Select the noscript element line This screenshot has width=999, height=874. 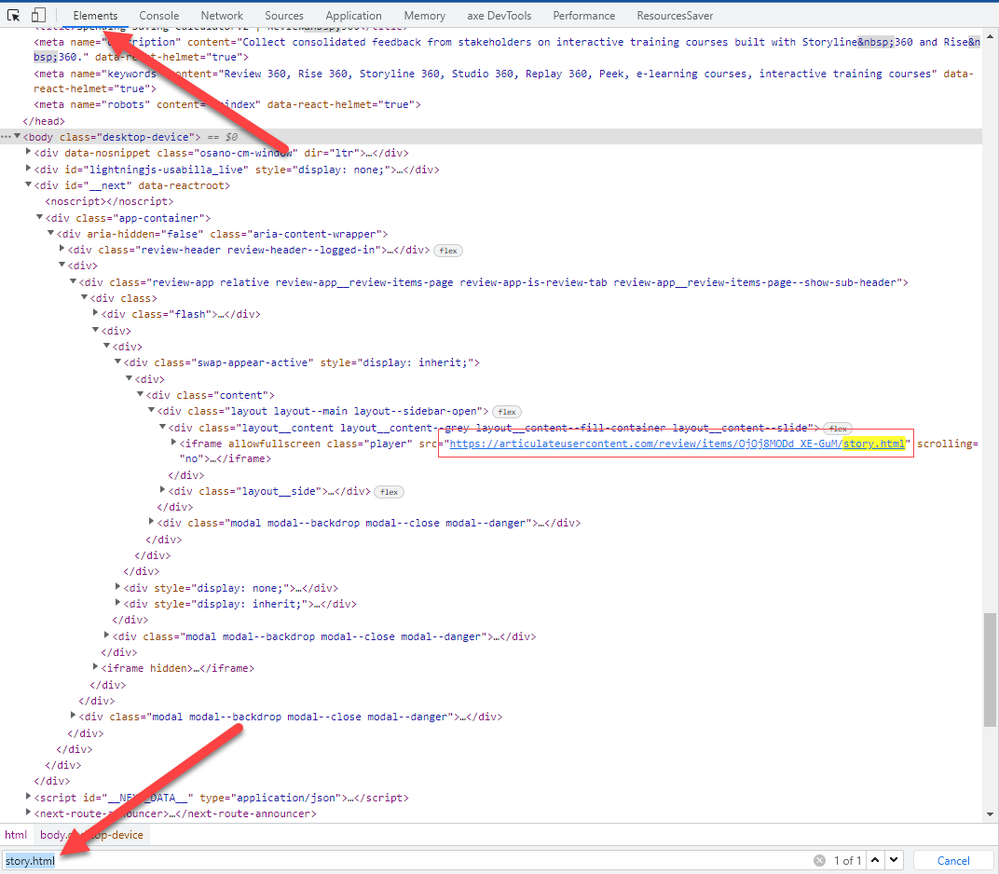pos(109,201)
